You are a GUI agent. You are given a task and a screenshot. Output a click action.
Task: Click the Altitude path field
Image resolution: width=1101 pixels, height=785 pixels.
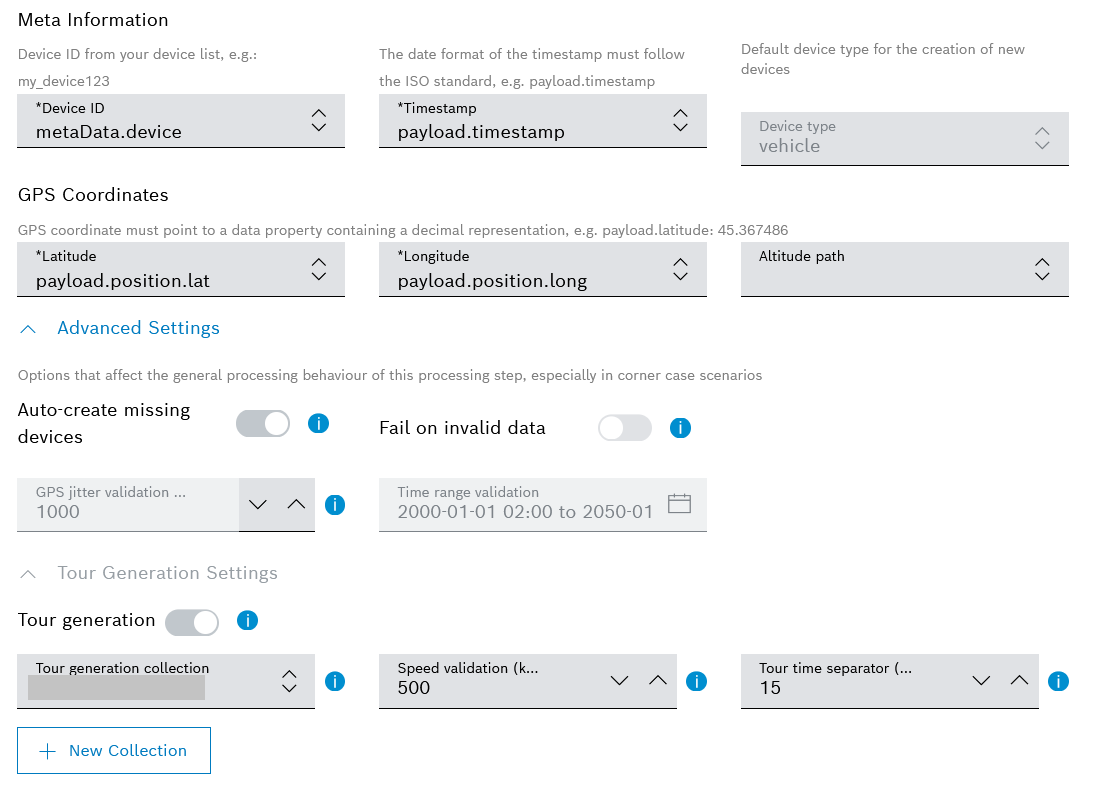890,269
